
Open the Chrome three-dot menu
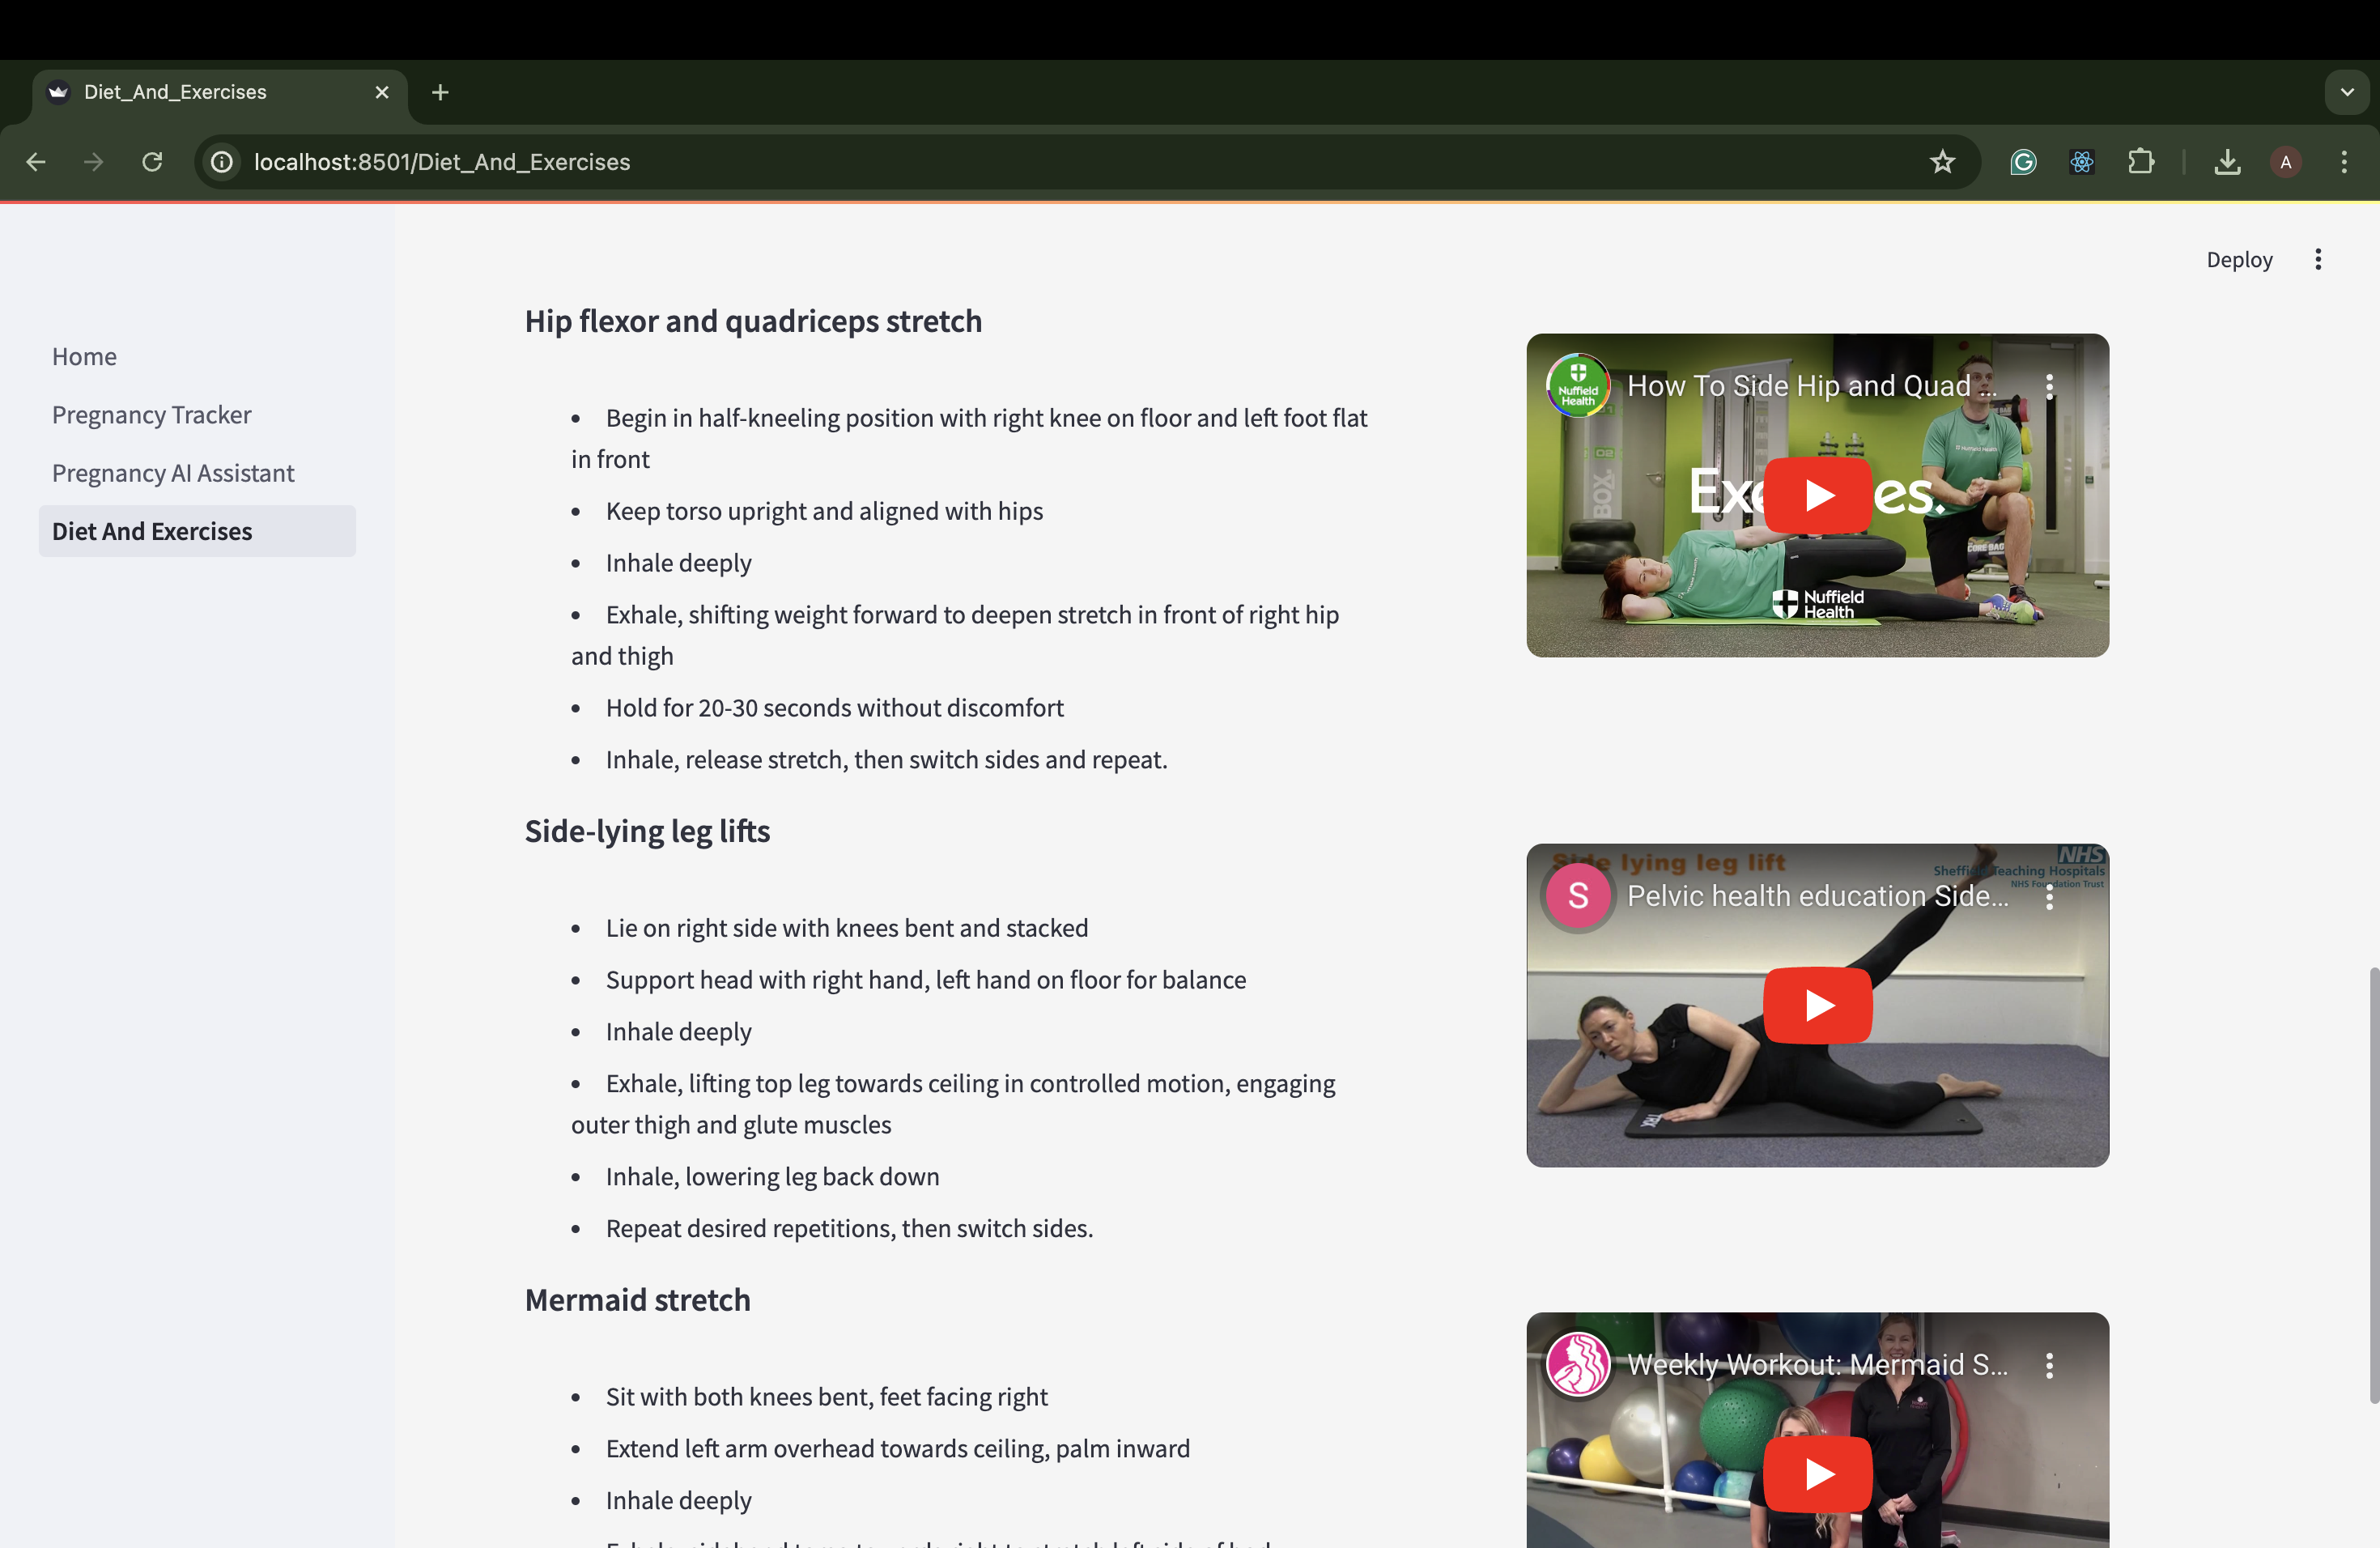coord(2344,162)
